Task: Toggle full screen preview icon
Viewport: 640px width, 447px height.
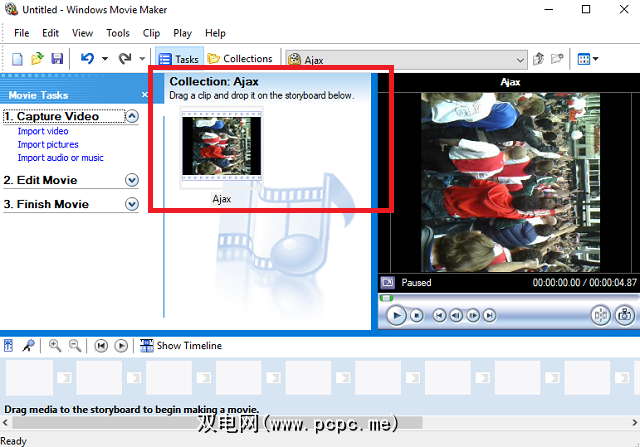Action: 387,282
